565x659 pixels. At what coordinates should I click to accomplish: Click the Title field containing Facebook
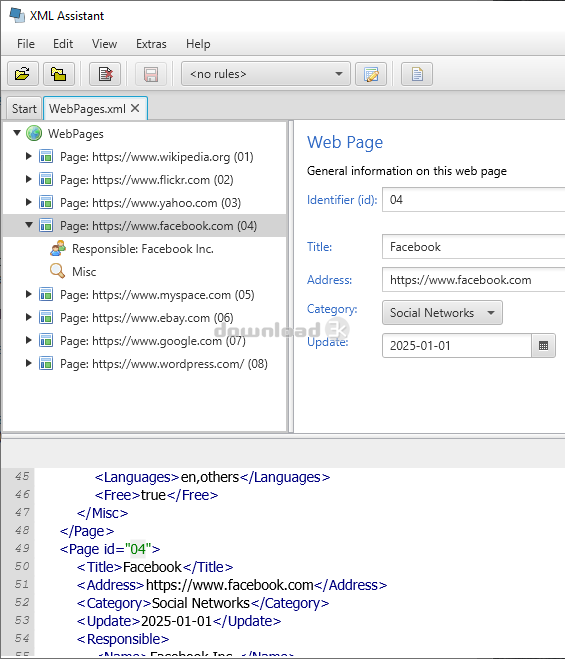473,247
